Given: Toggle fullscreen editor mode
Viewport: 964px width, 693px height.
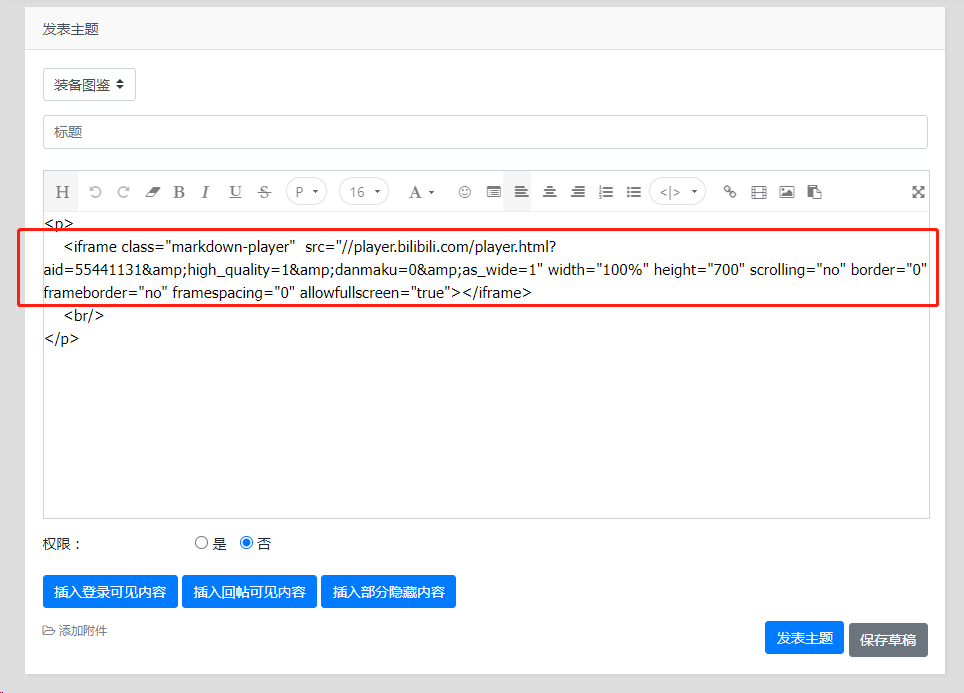Looking at the screenshot, I should pos(918,192).
